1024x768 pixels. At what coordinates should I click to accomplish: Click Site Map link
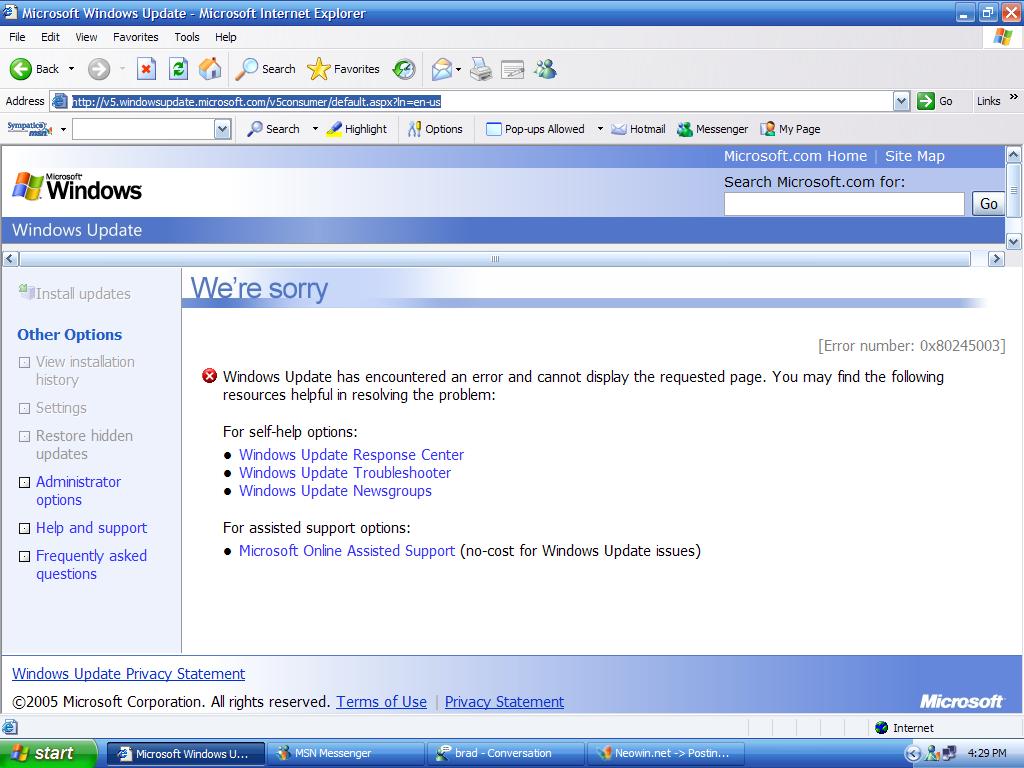coord(914,156)
